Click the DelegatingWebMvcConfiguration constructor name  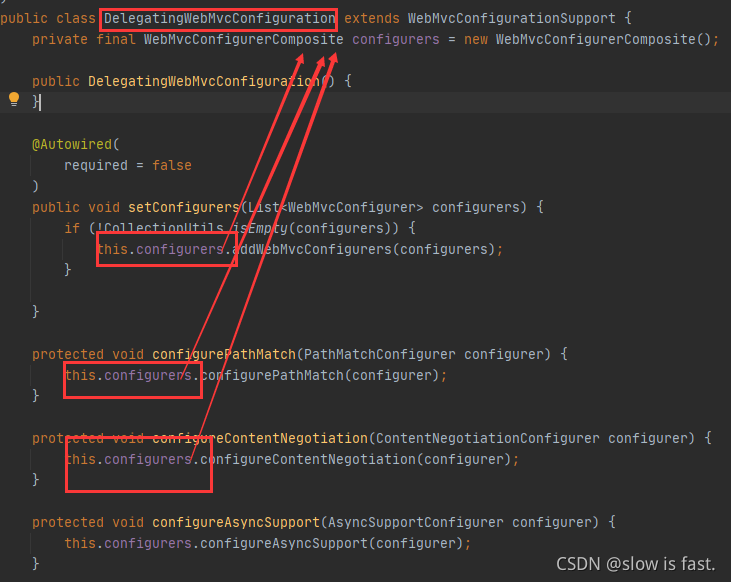pyautogui.click(x=204, y=81)
